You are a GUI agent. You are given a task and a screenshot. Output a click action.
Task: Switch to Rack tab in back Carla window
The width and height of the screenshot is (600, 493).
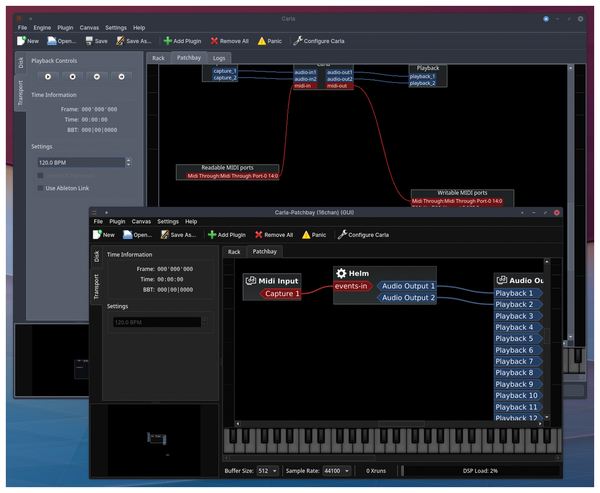tap(158, 58)
